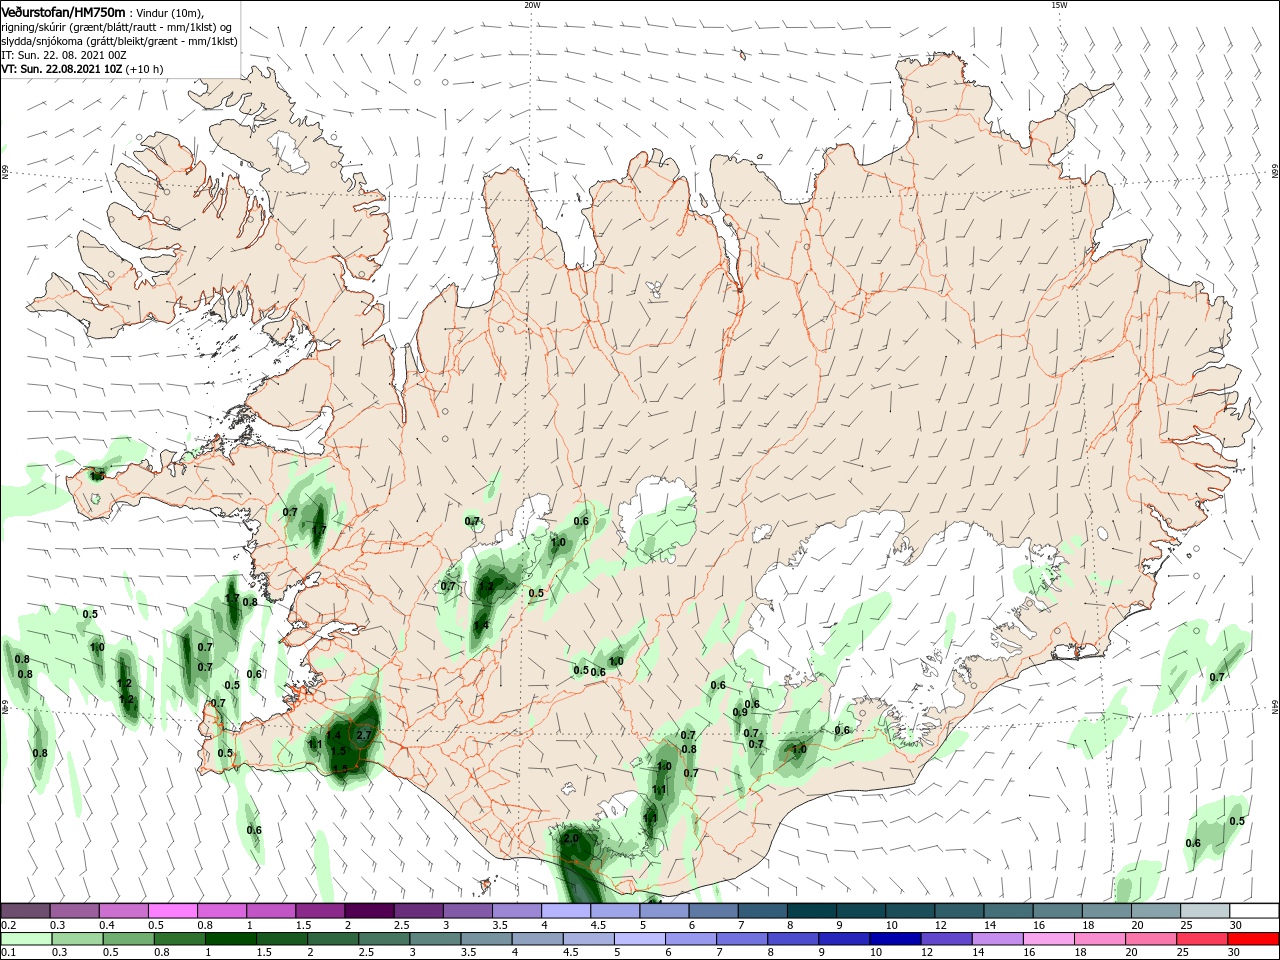Select deep navy blue 10 rain legend swatch
The width and height of the screenshot is (1280, 960).
[x=895, y=939]
